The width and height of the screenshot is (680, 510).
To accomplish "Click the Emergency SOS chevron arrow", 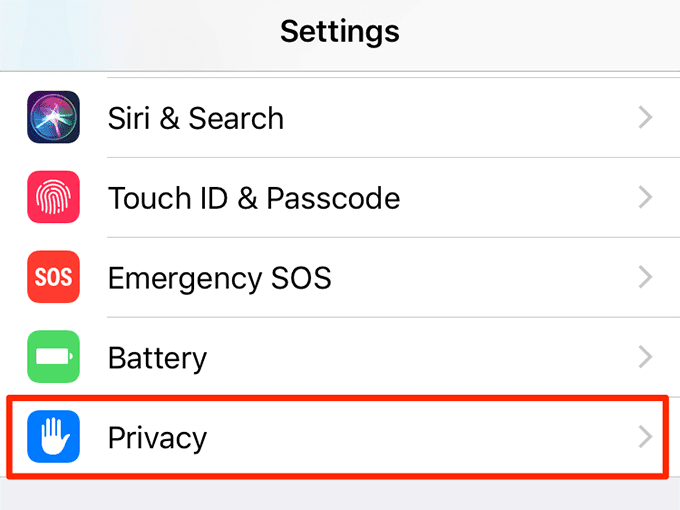I will pyautogui.click(x=645, y=277).
